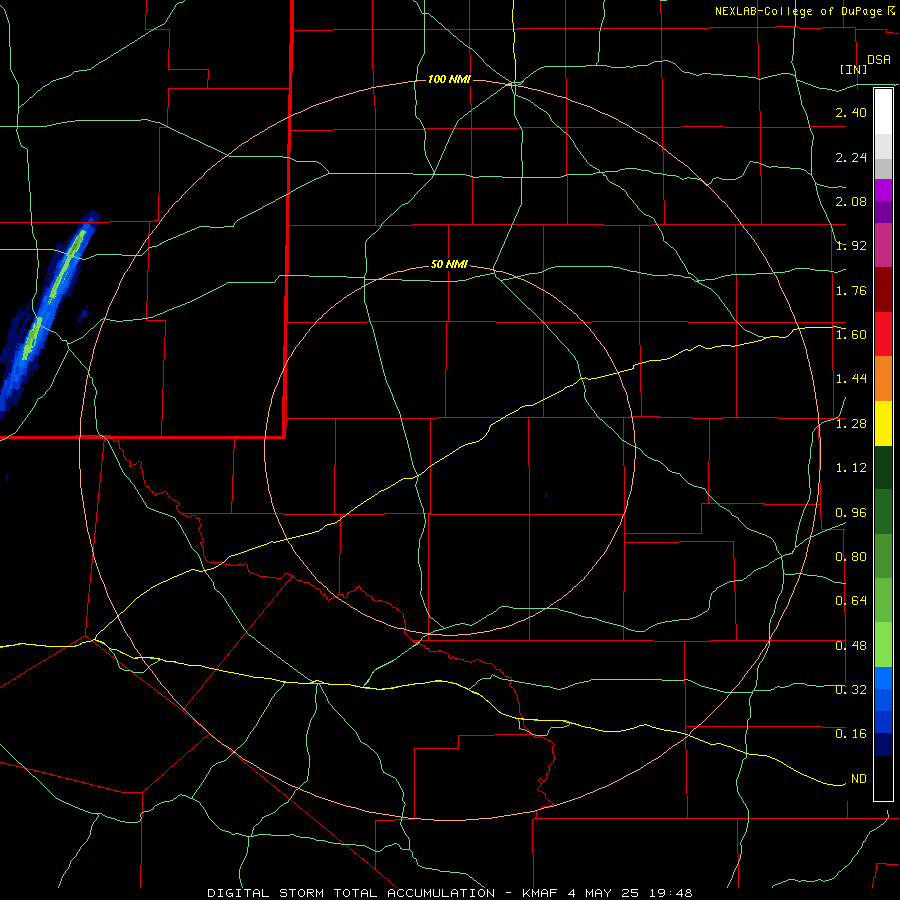Pick the white swatch atop the color scale
The image size is (900, 900).
point(883,112)
